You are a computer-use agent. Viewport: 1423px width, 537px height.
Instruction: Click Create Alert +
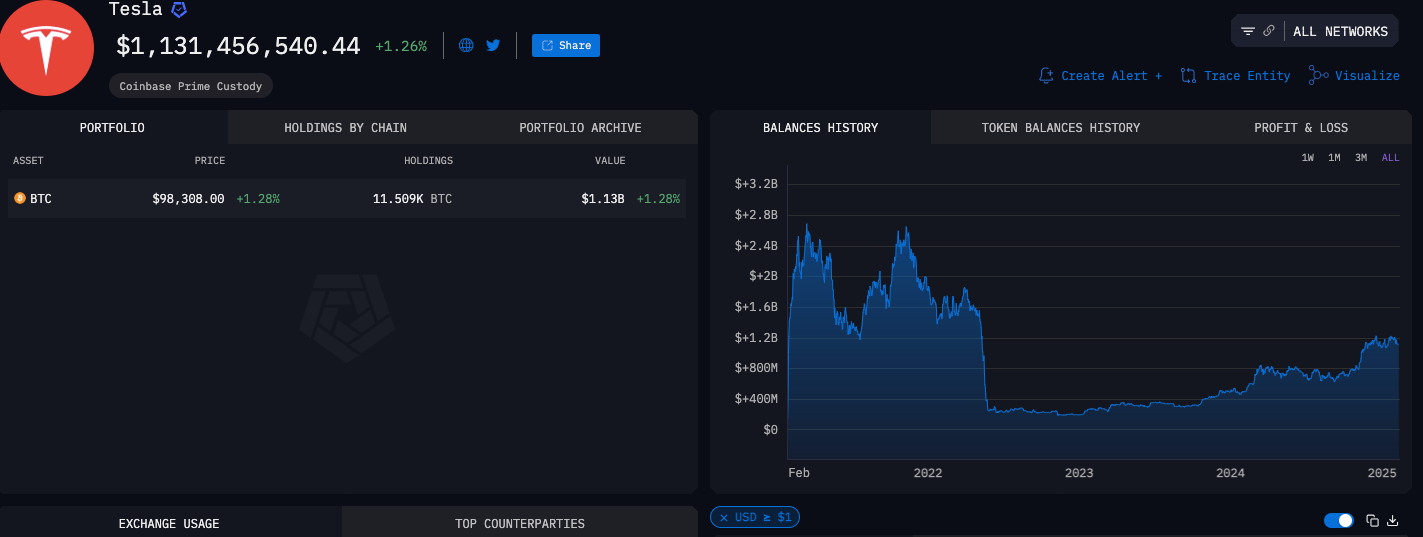[1101, 75]
